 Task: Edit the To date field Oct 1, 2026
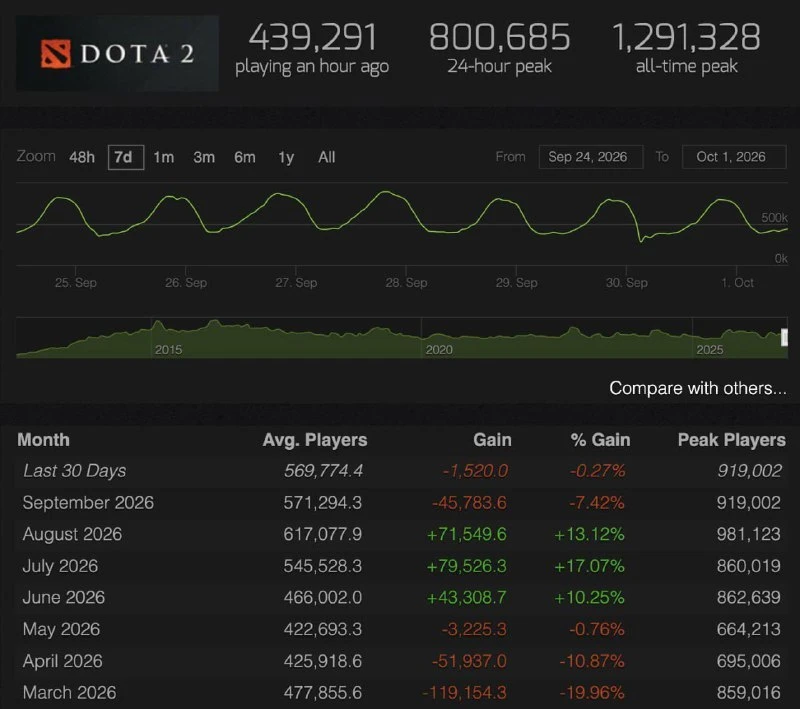[x=734, y=157]
